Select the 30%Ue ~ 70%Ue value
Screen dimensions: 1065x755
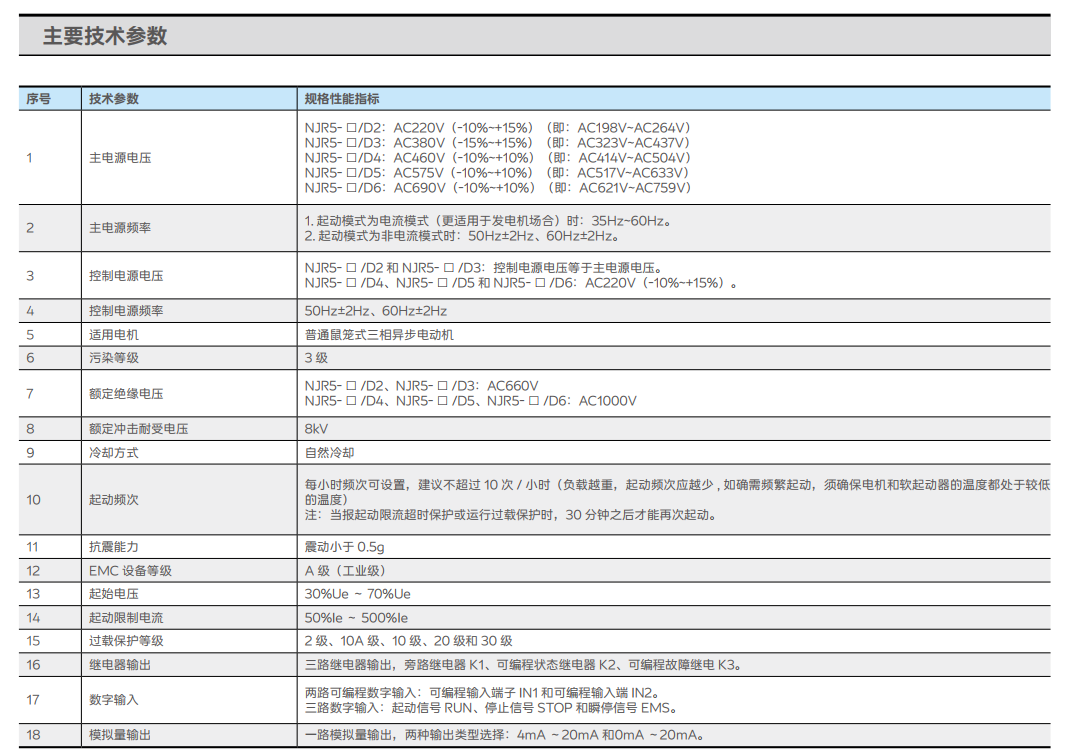coord(357,594)
